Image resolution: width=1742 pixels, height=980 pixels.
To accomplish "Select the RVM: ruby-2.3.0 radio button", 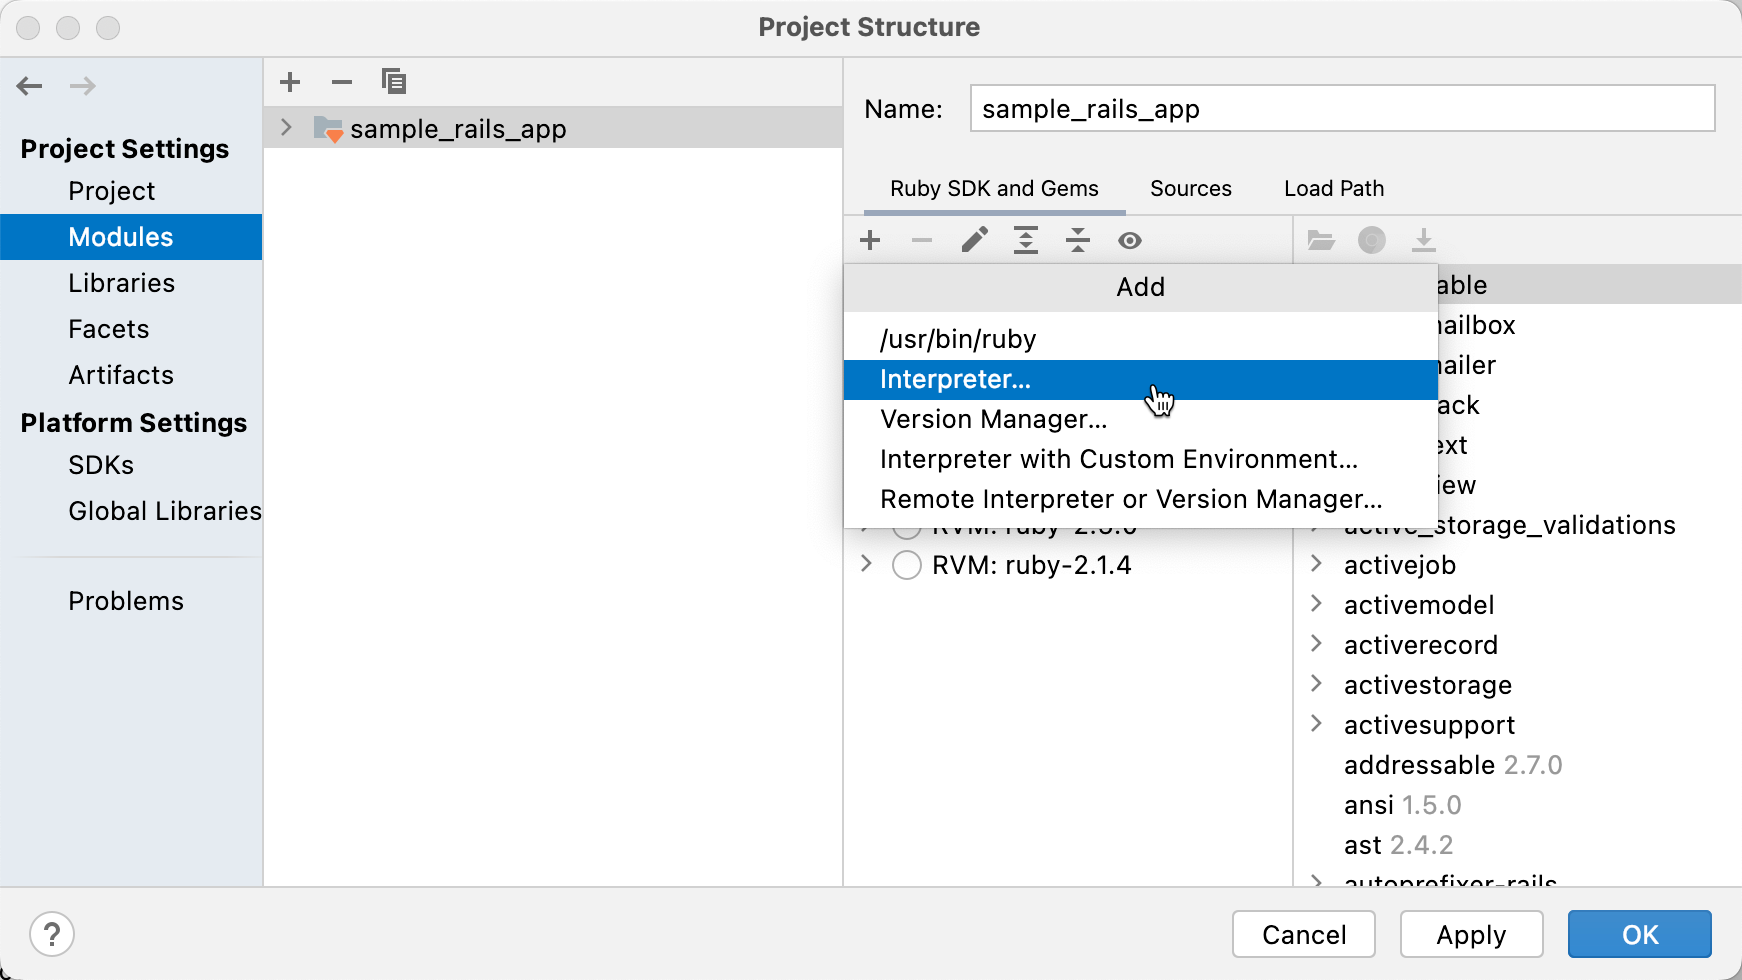I will pos(906,525).
